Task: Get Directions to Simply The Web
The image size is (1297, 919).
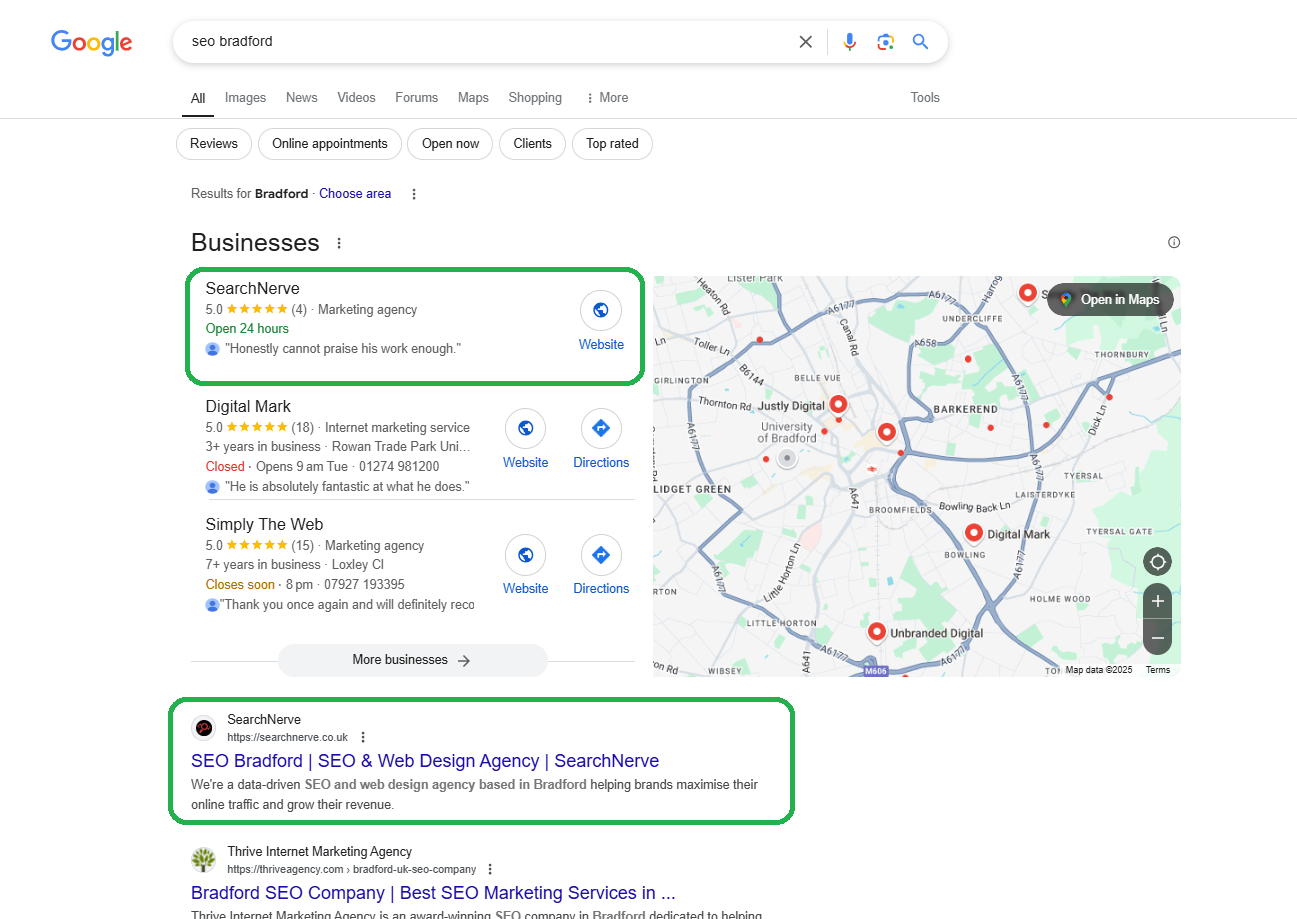Action: [601, 555]
